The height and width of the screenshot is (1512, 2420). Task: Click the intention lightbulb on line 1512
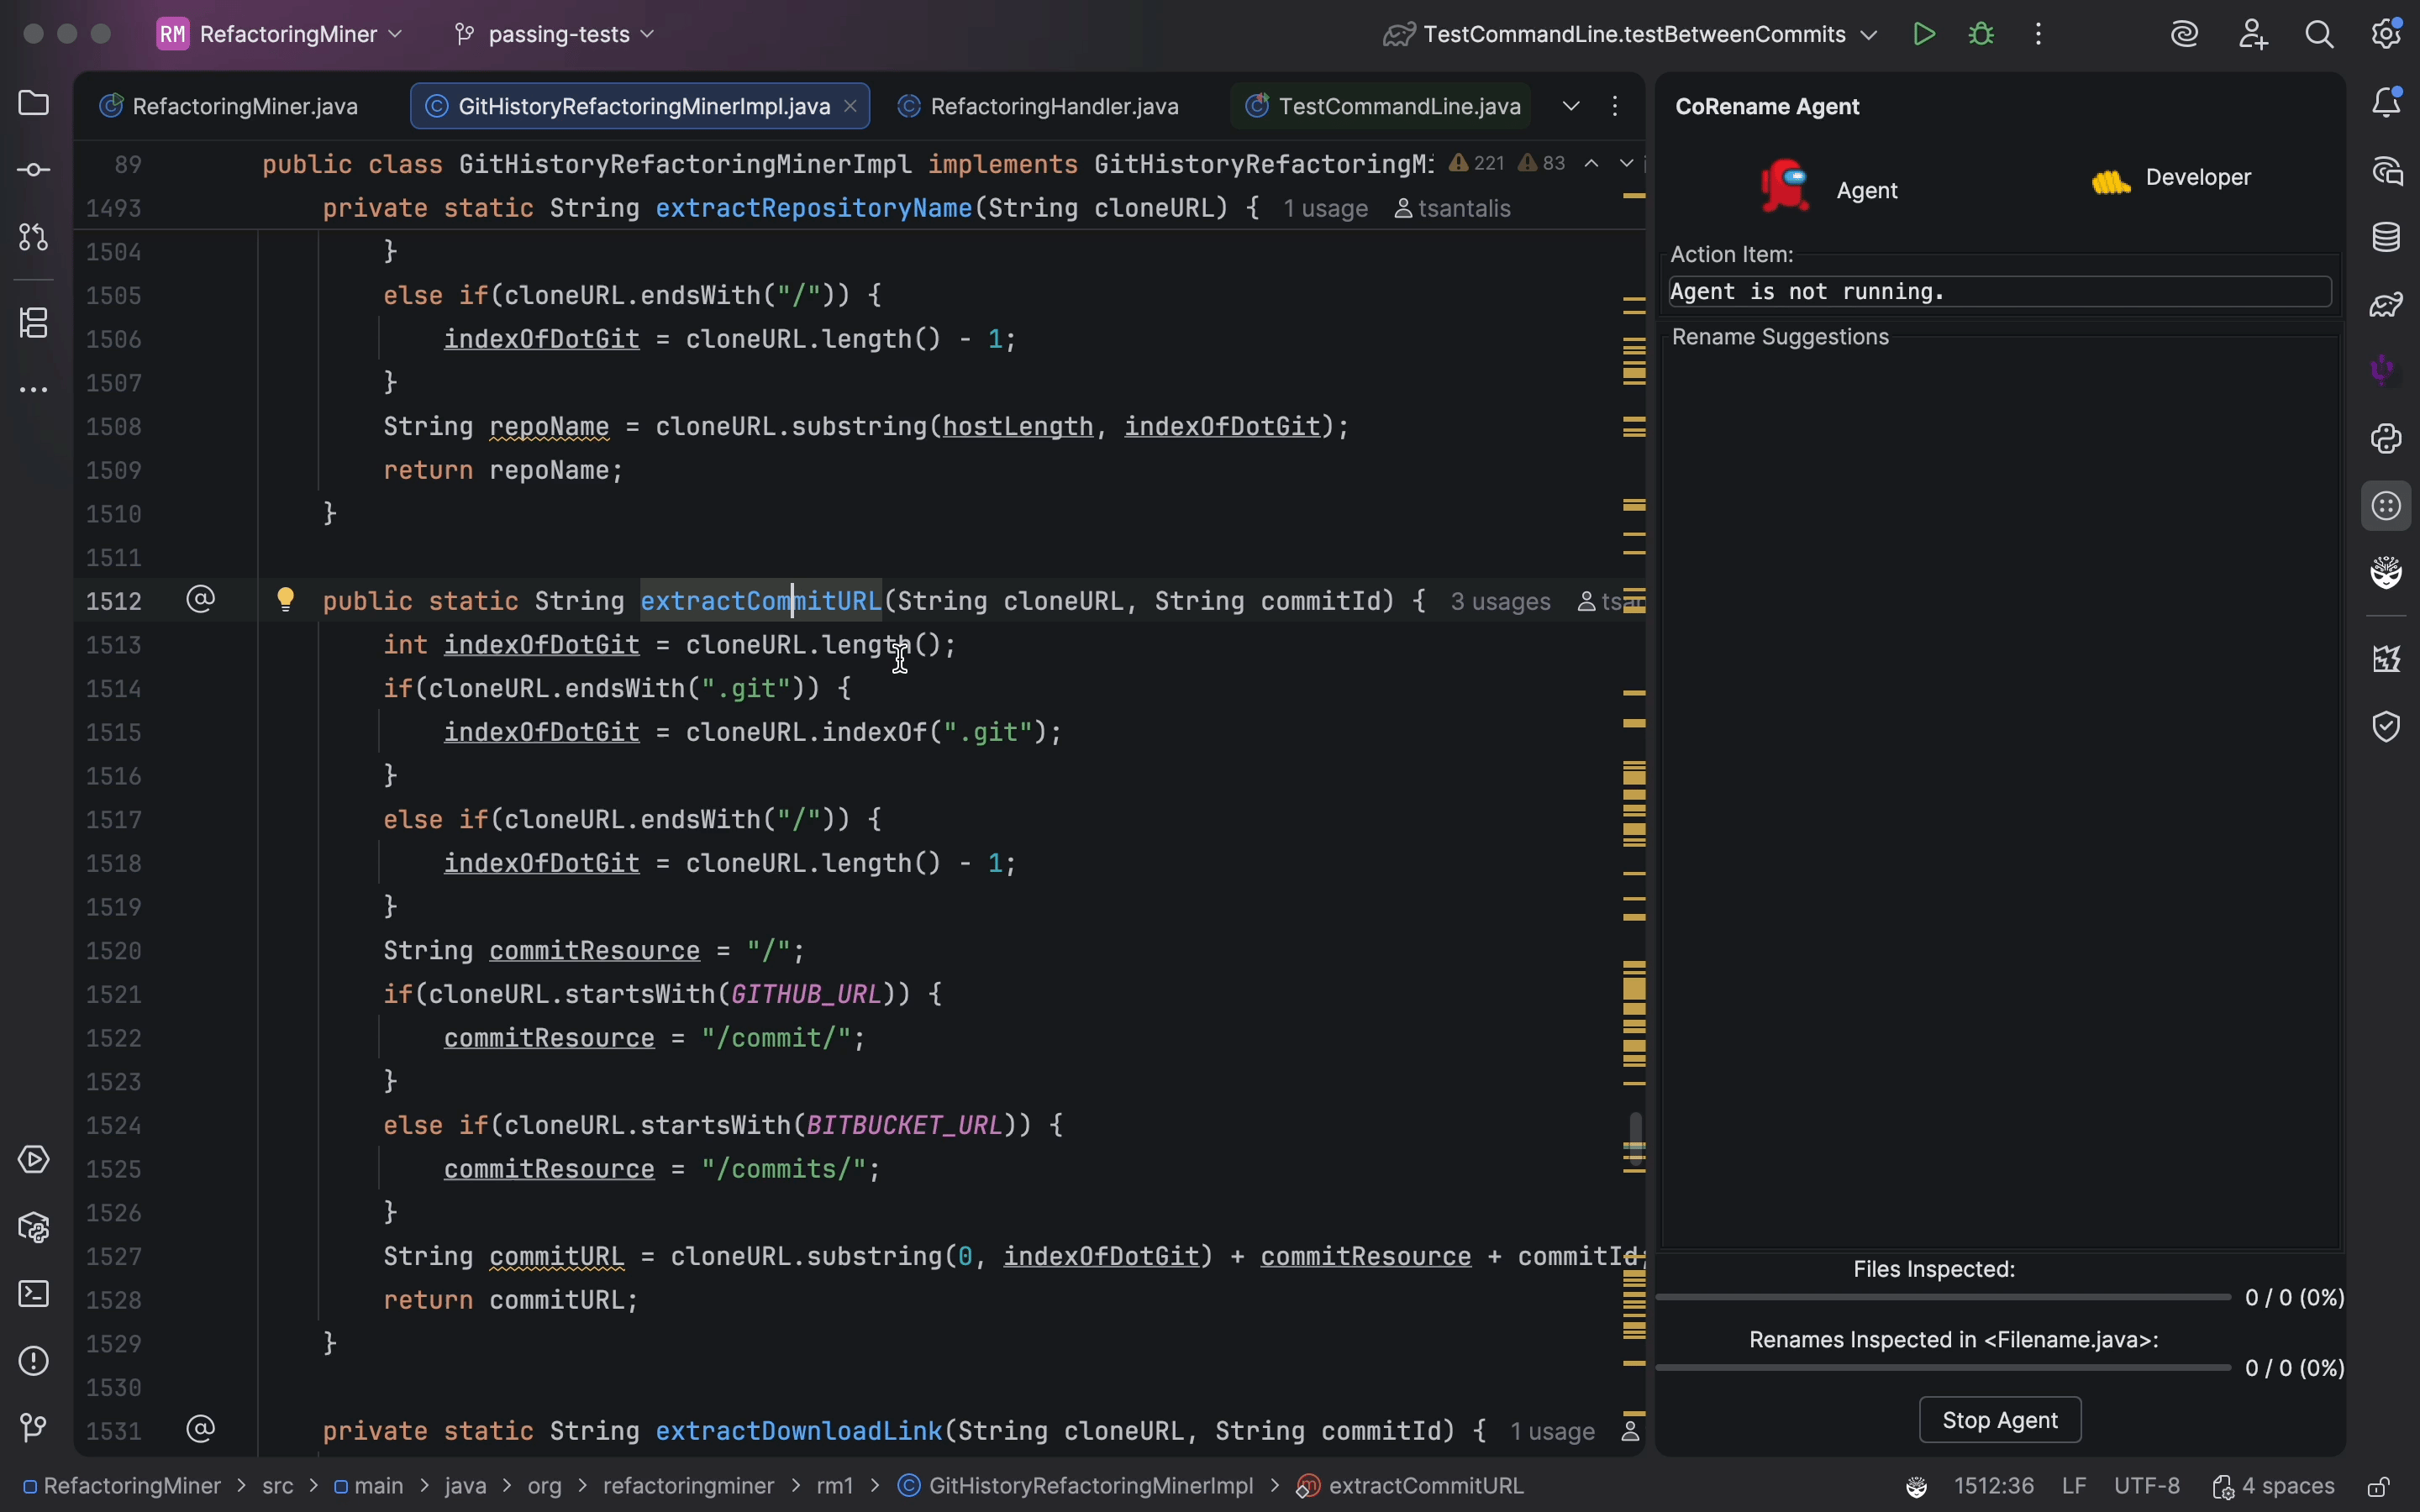[286, 599]
